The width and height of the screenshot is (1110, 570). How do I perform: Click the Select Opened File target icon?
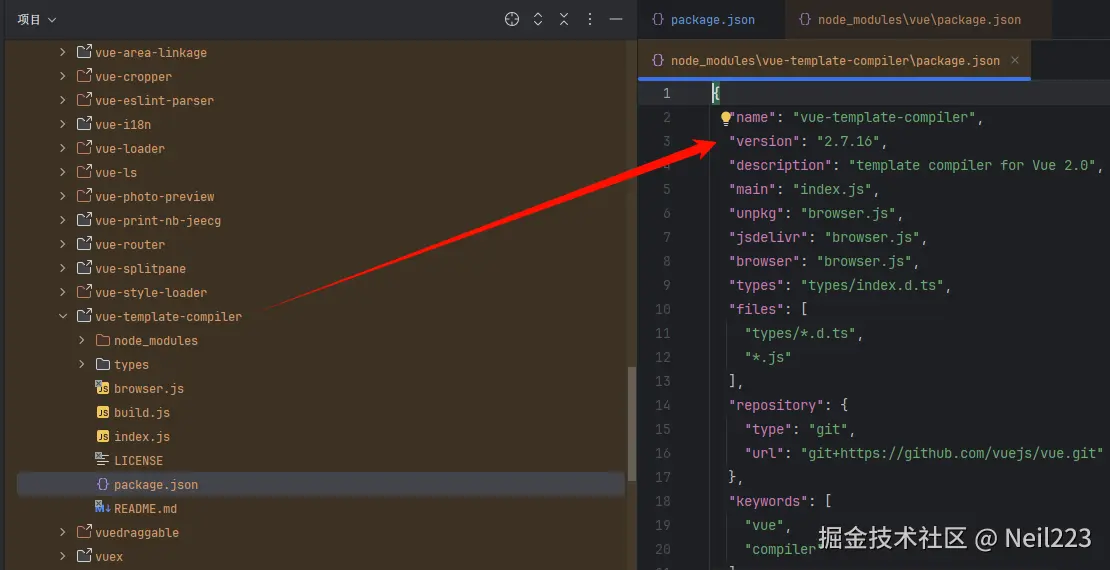(512, 20)
